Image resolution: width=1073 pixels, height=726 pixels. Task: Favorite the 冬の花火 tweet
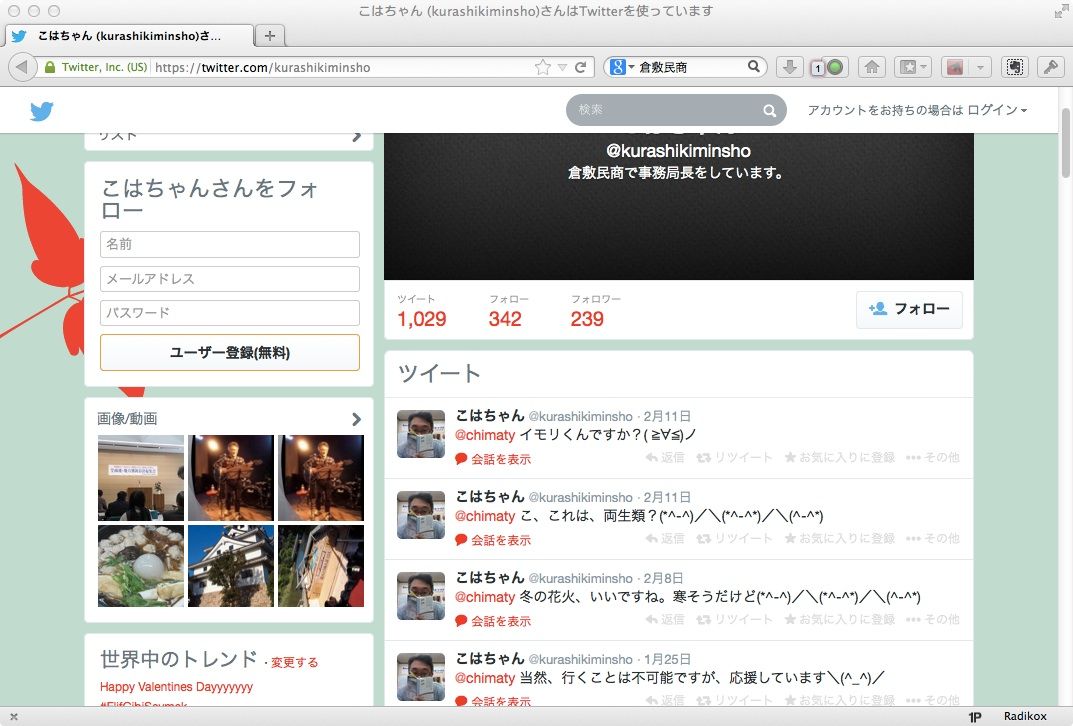839,619
